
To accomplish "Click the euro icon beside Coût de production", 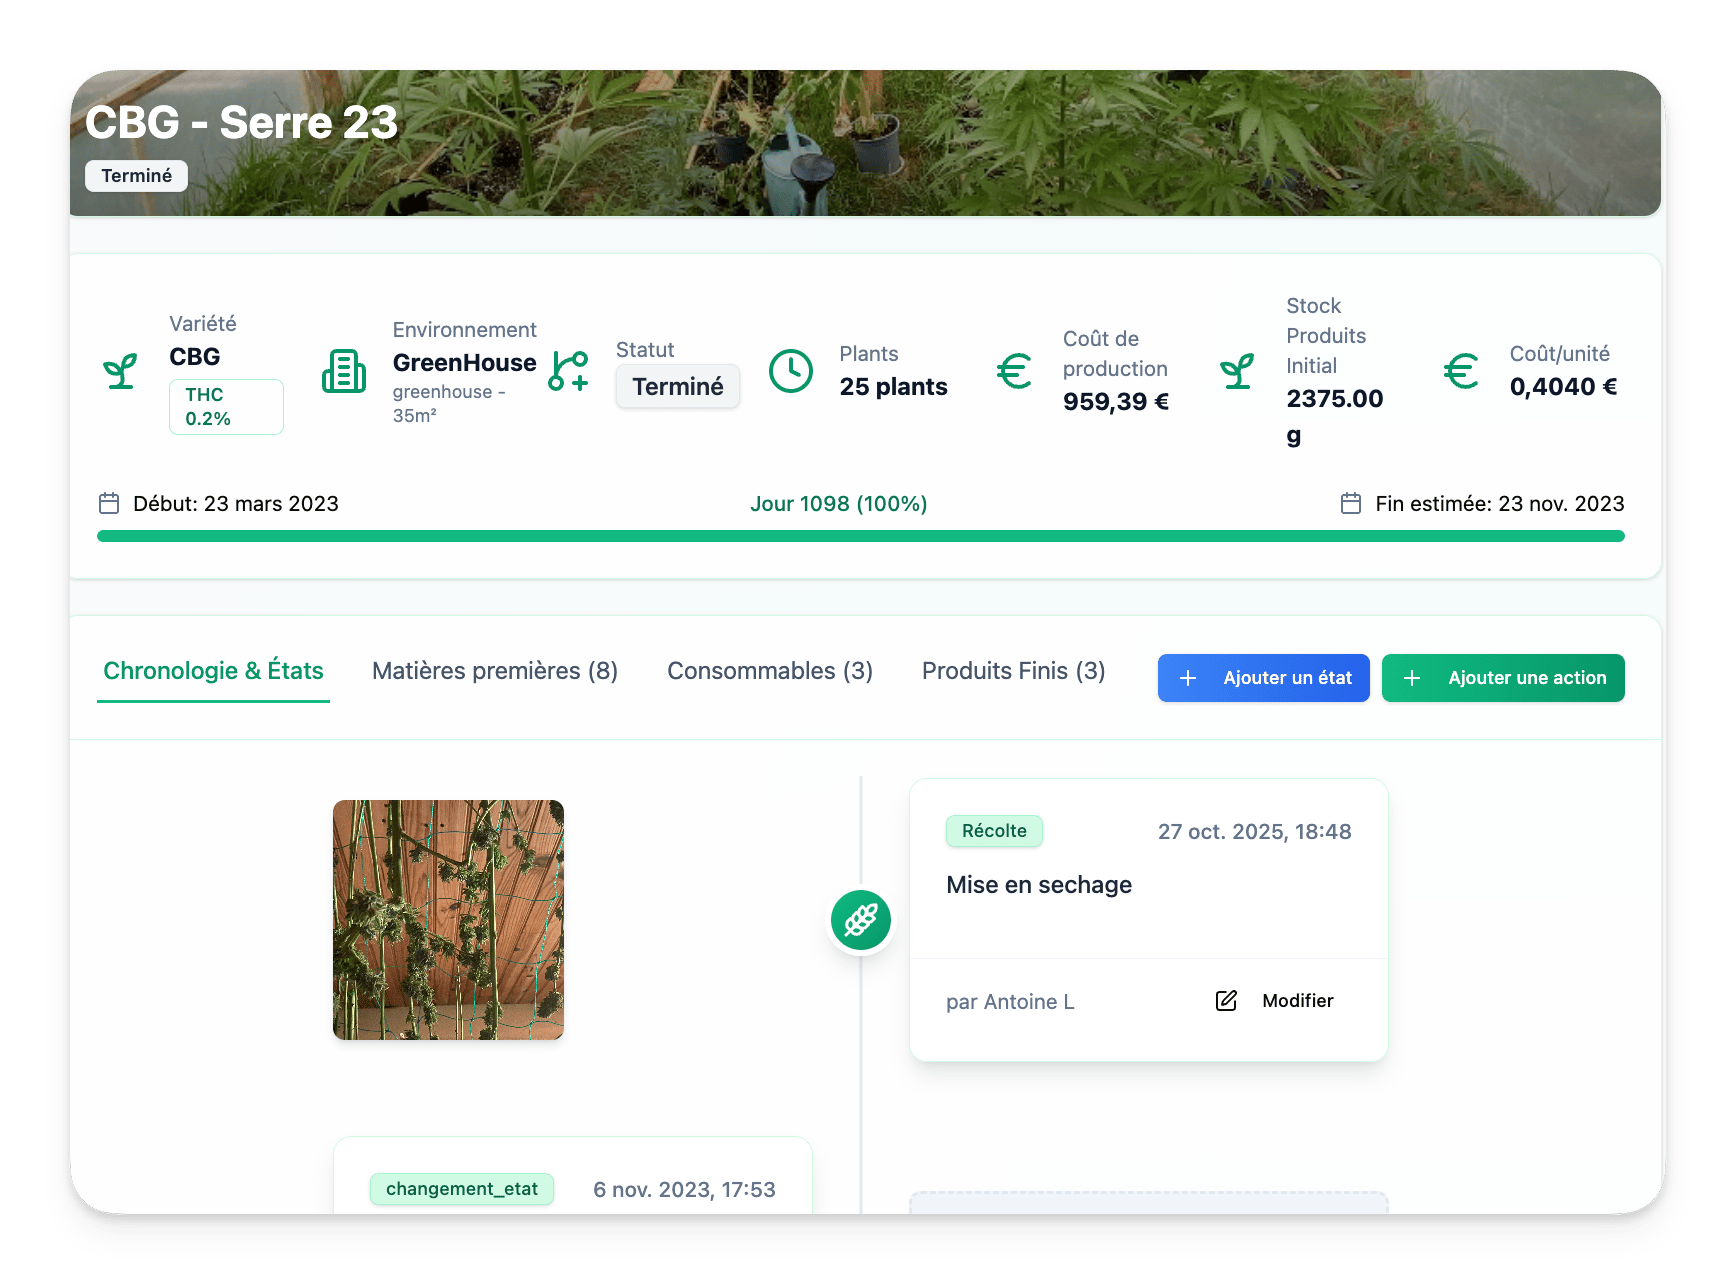I will (x=1014, y=372).
